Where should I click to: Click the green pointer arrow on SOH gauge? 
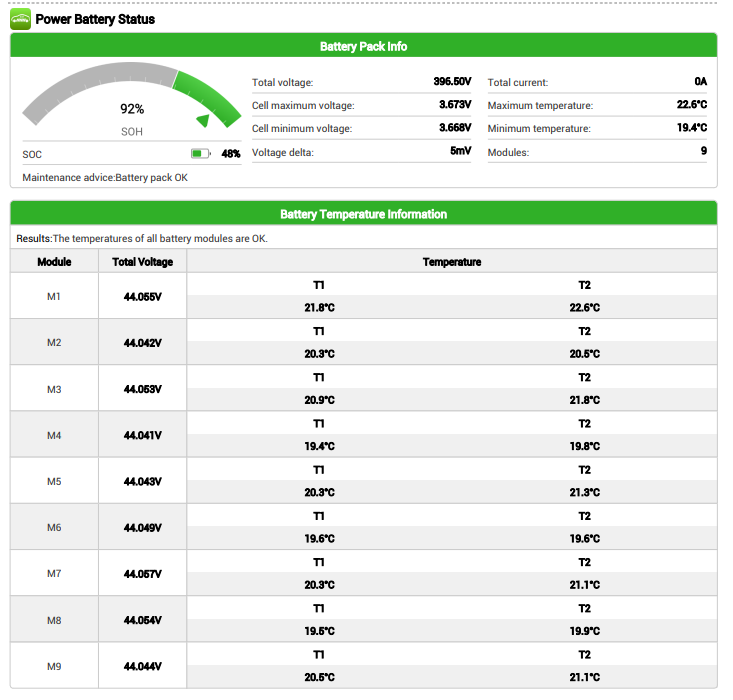pos(203,120)
